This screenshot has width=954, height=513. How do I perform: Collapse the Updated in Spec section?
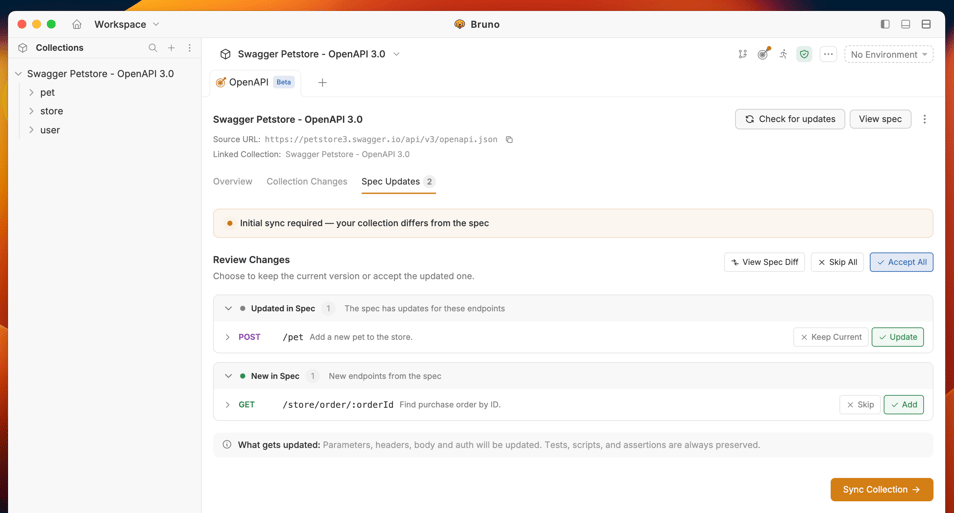[x=228, y=309]
